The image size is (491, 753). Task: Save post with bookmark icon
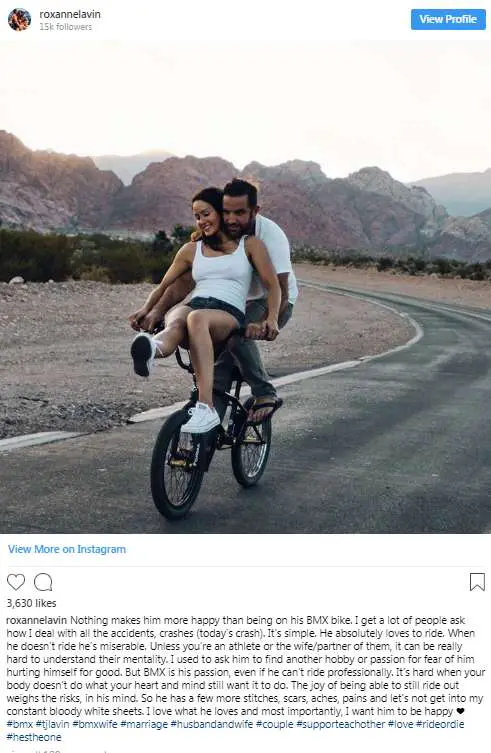coord(477,582)
